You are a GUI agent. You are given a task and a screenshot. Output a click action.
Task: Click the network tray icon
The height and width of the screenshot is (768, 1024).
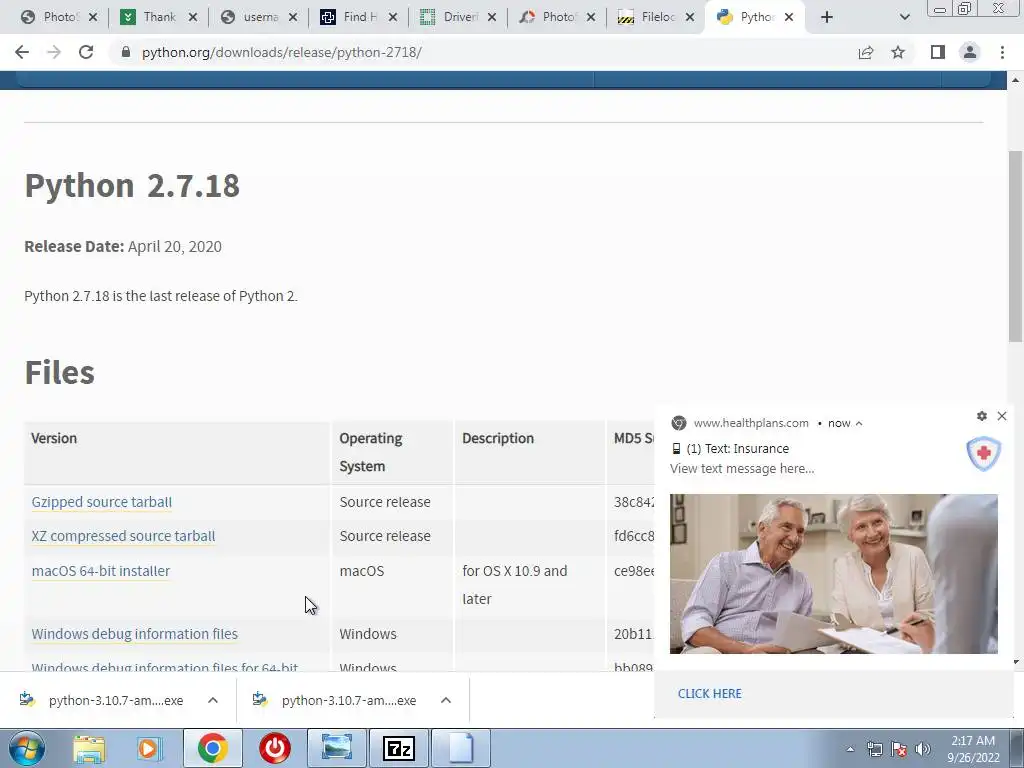(874, 749)
